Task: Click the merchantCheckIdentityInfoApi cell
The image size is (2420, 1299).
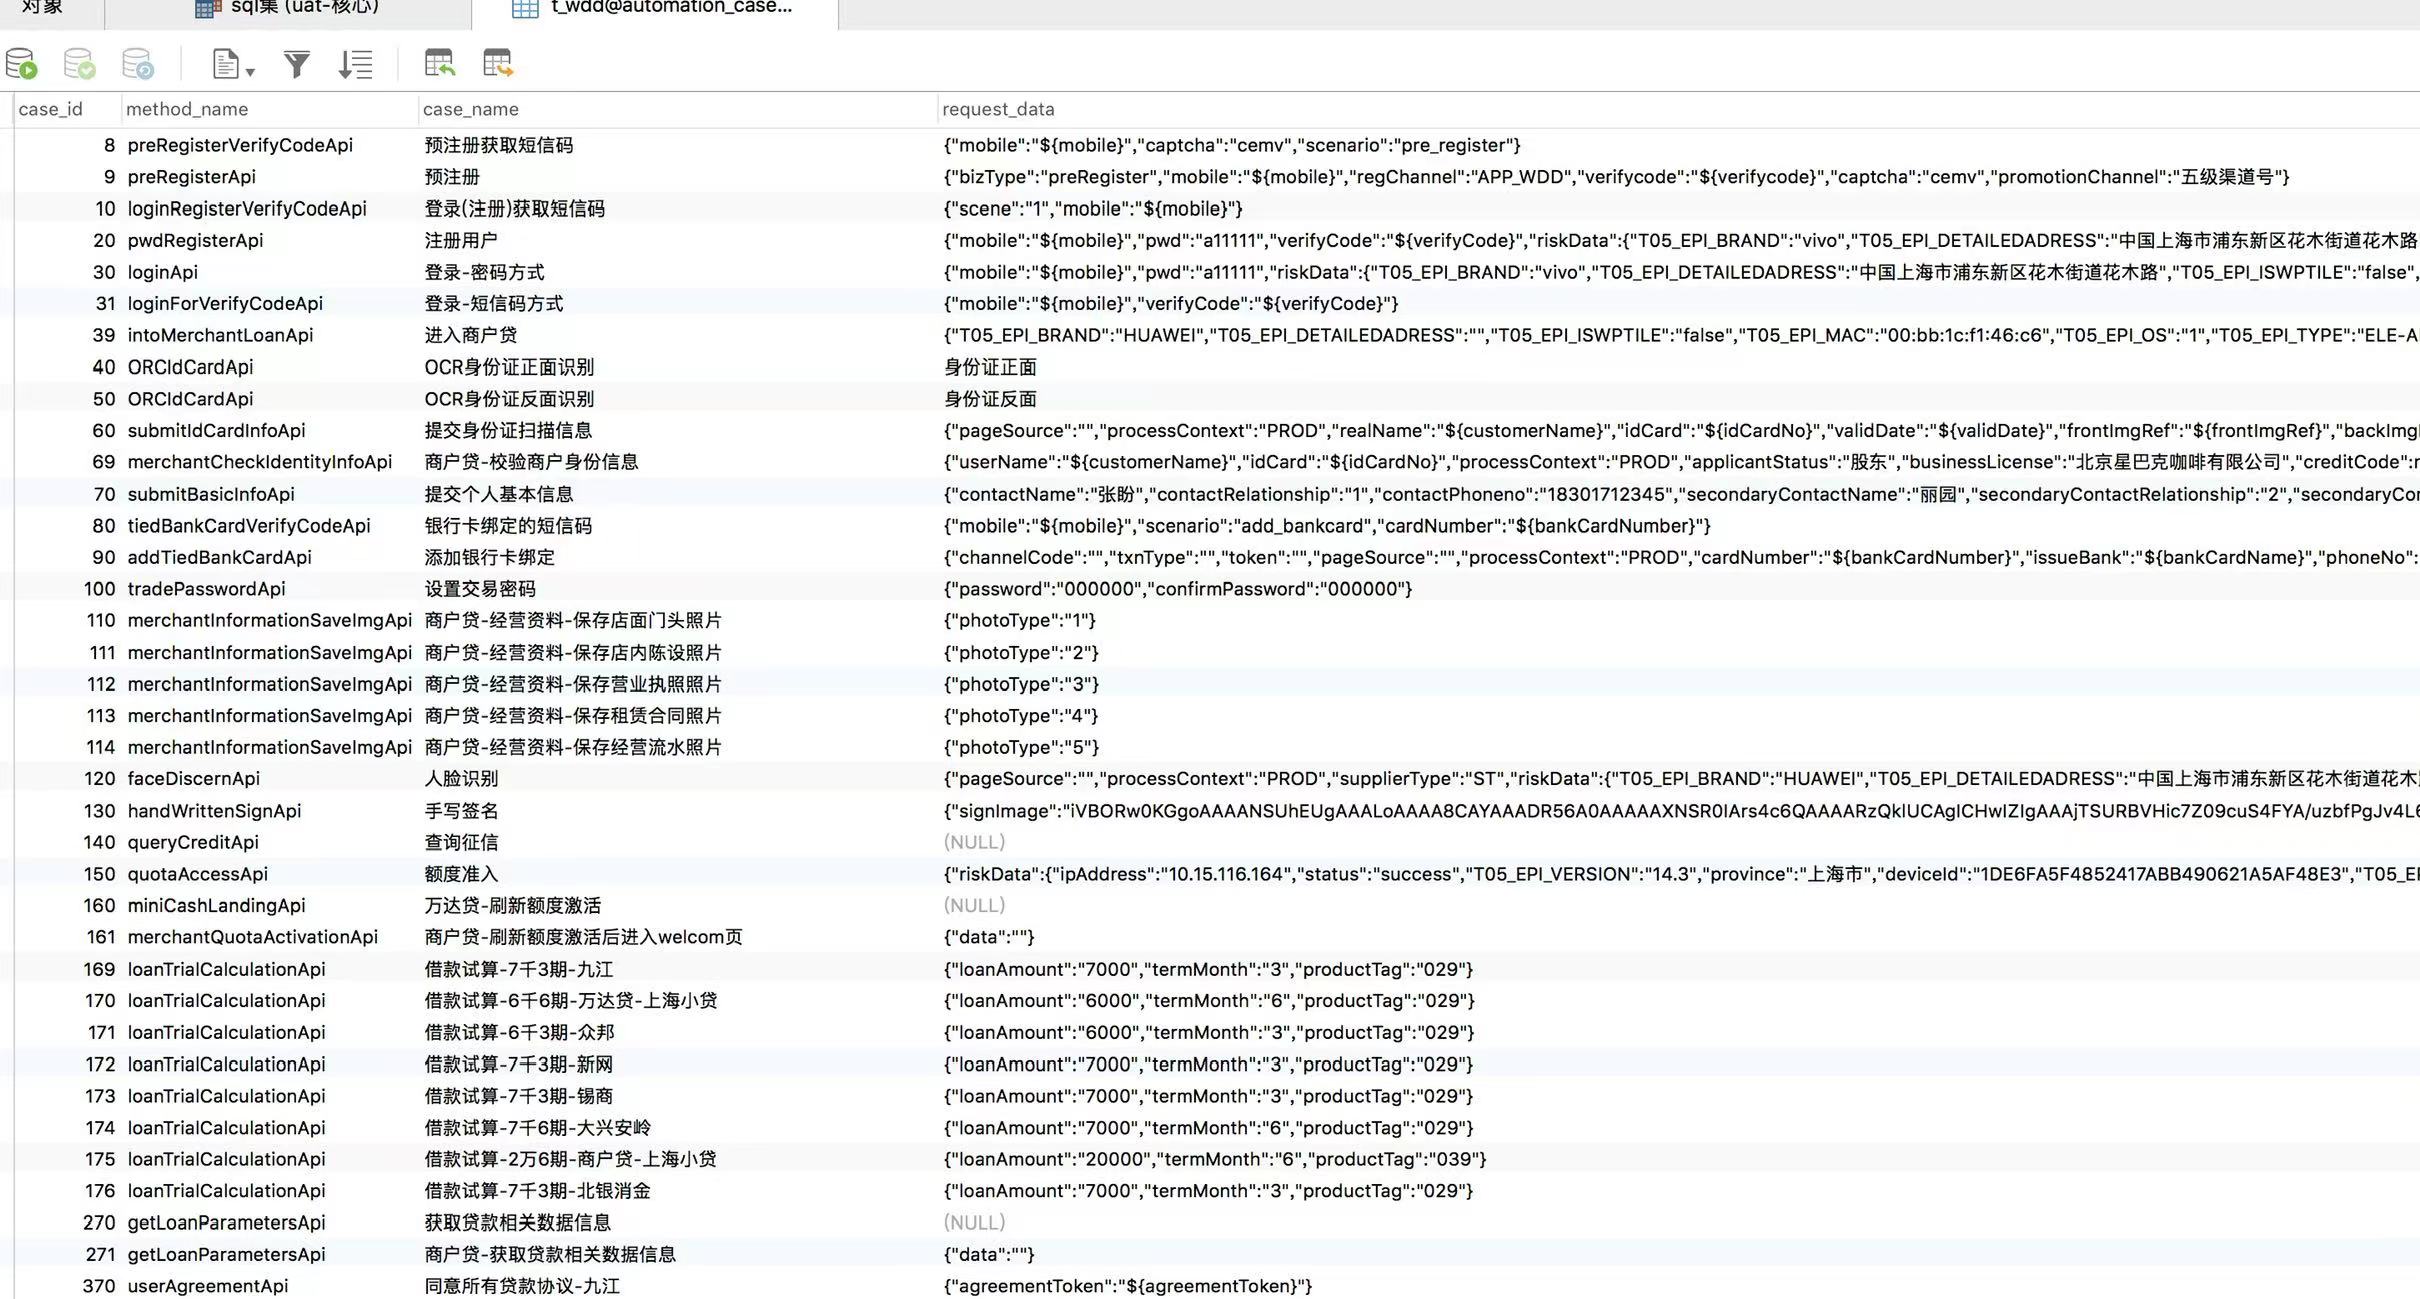Action: [260, 462]
